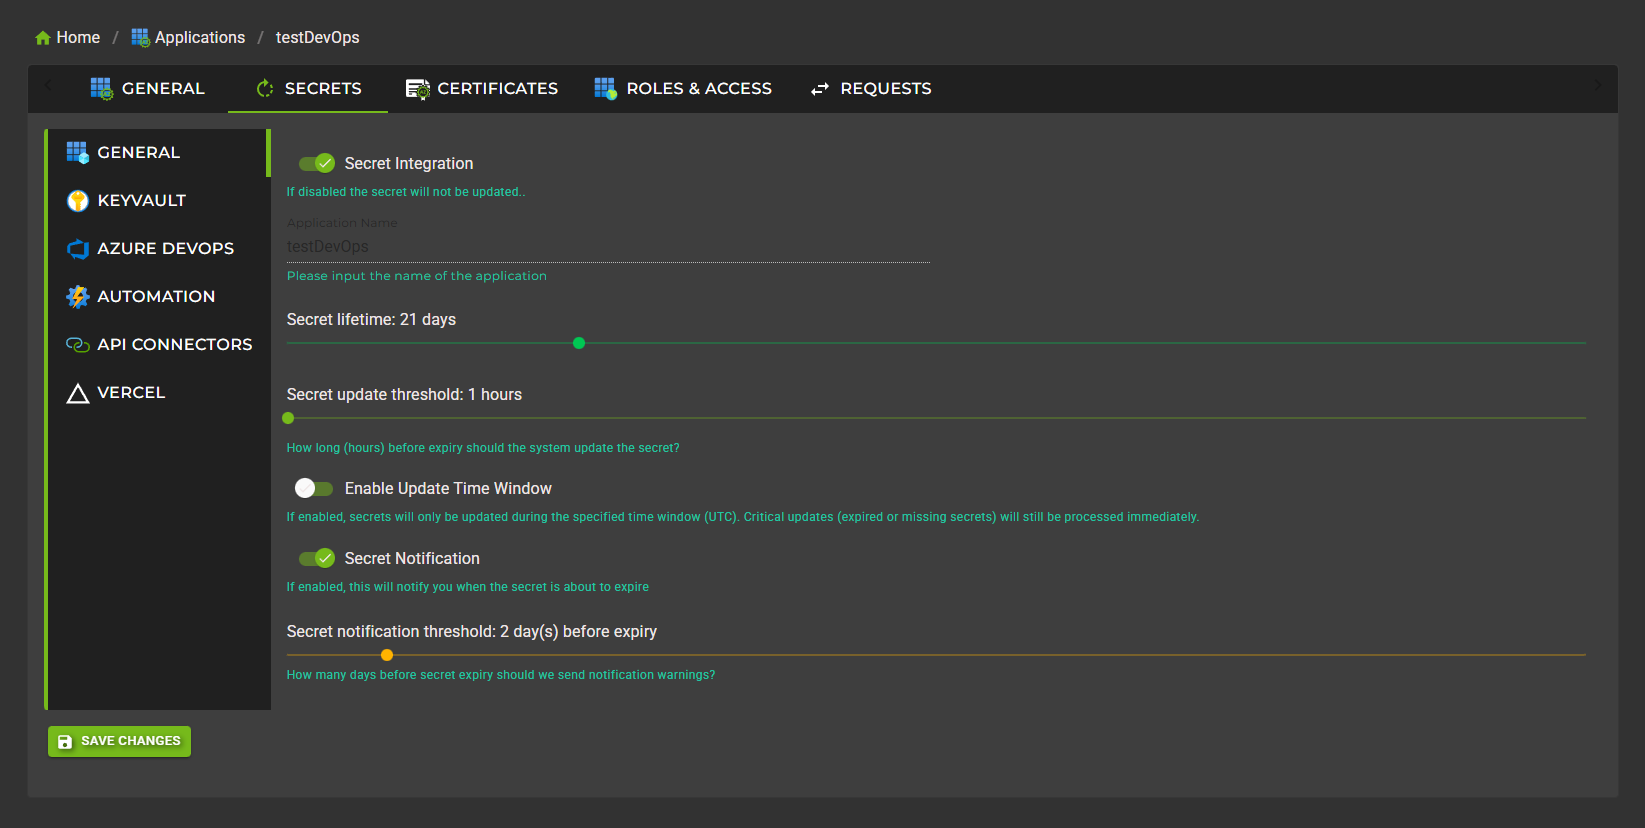
Task: Click the SECRETS tab rotating icon
Action: tap(265, 88)
